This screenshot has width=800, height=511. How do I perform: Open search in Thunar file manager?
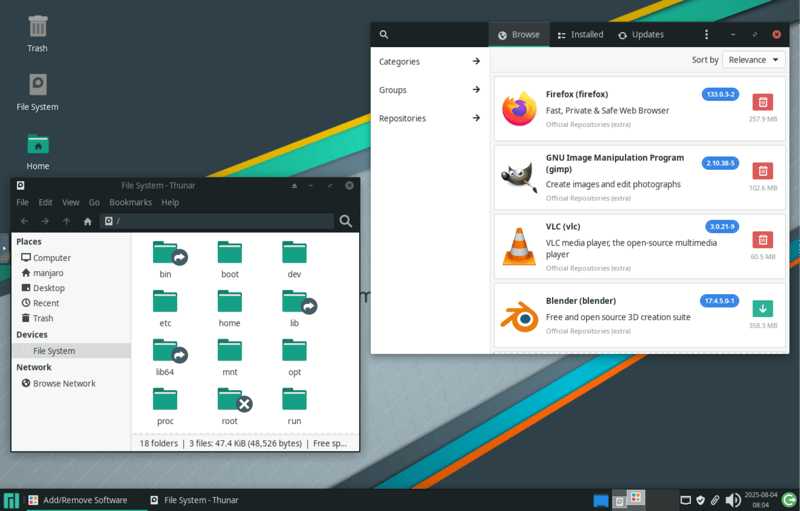(346, 221)
